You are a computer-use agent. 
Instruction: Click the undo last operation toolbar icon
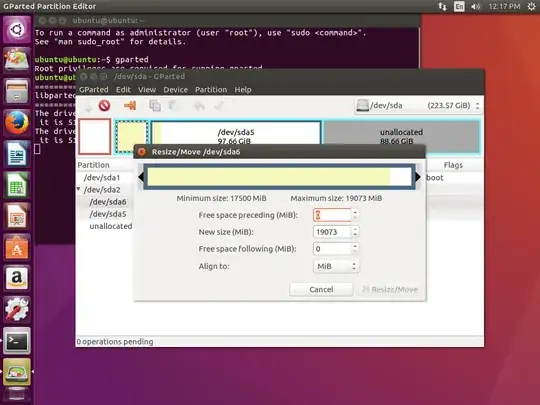[199, 105]
